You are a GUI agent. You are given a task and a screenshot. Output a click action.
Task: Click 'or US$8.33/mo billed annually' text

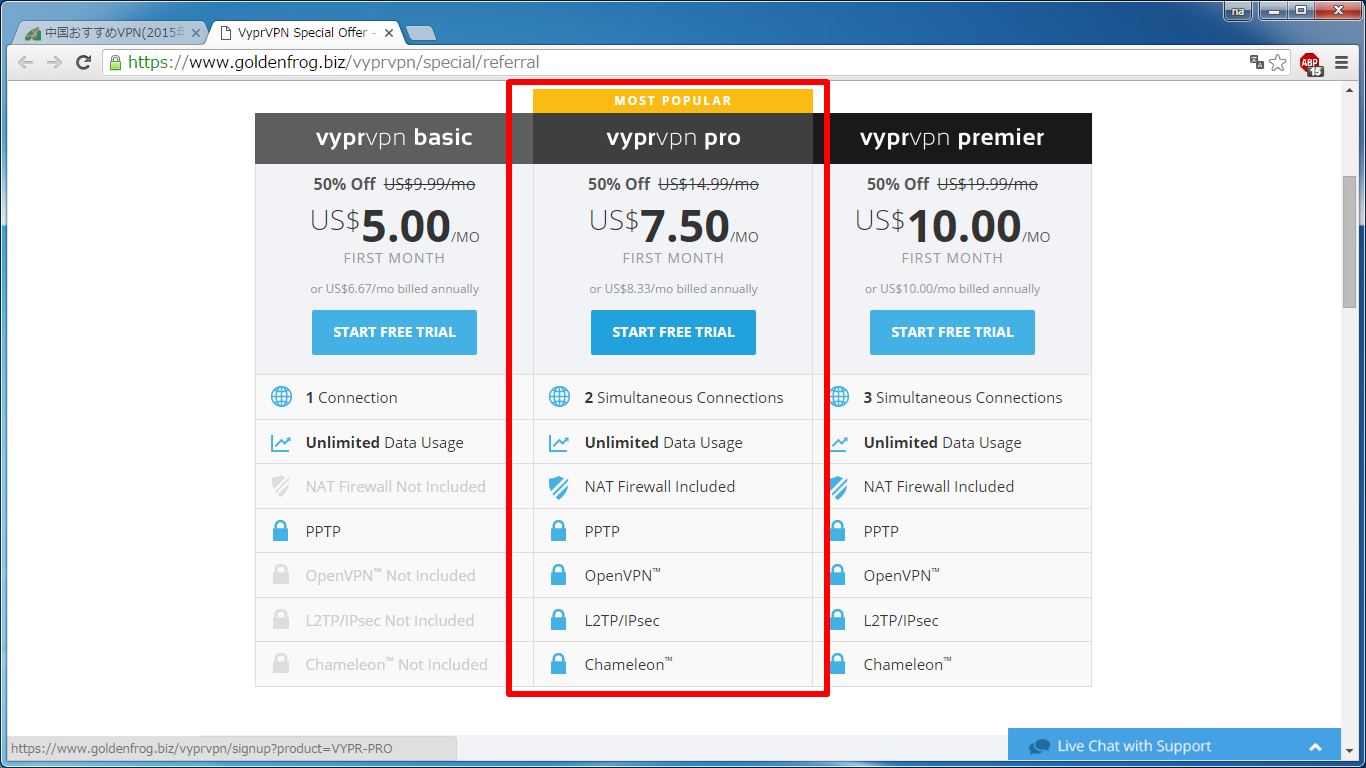tap(673, 289)
